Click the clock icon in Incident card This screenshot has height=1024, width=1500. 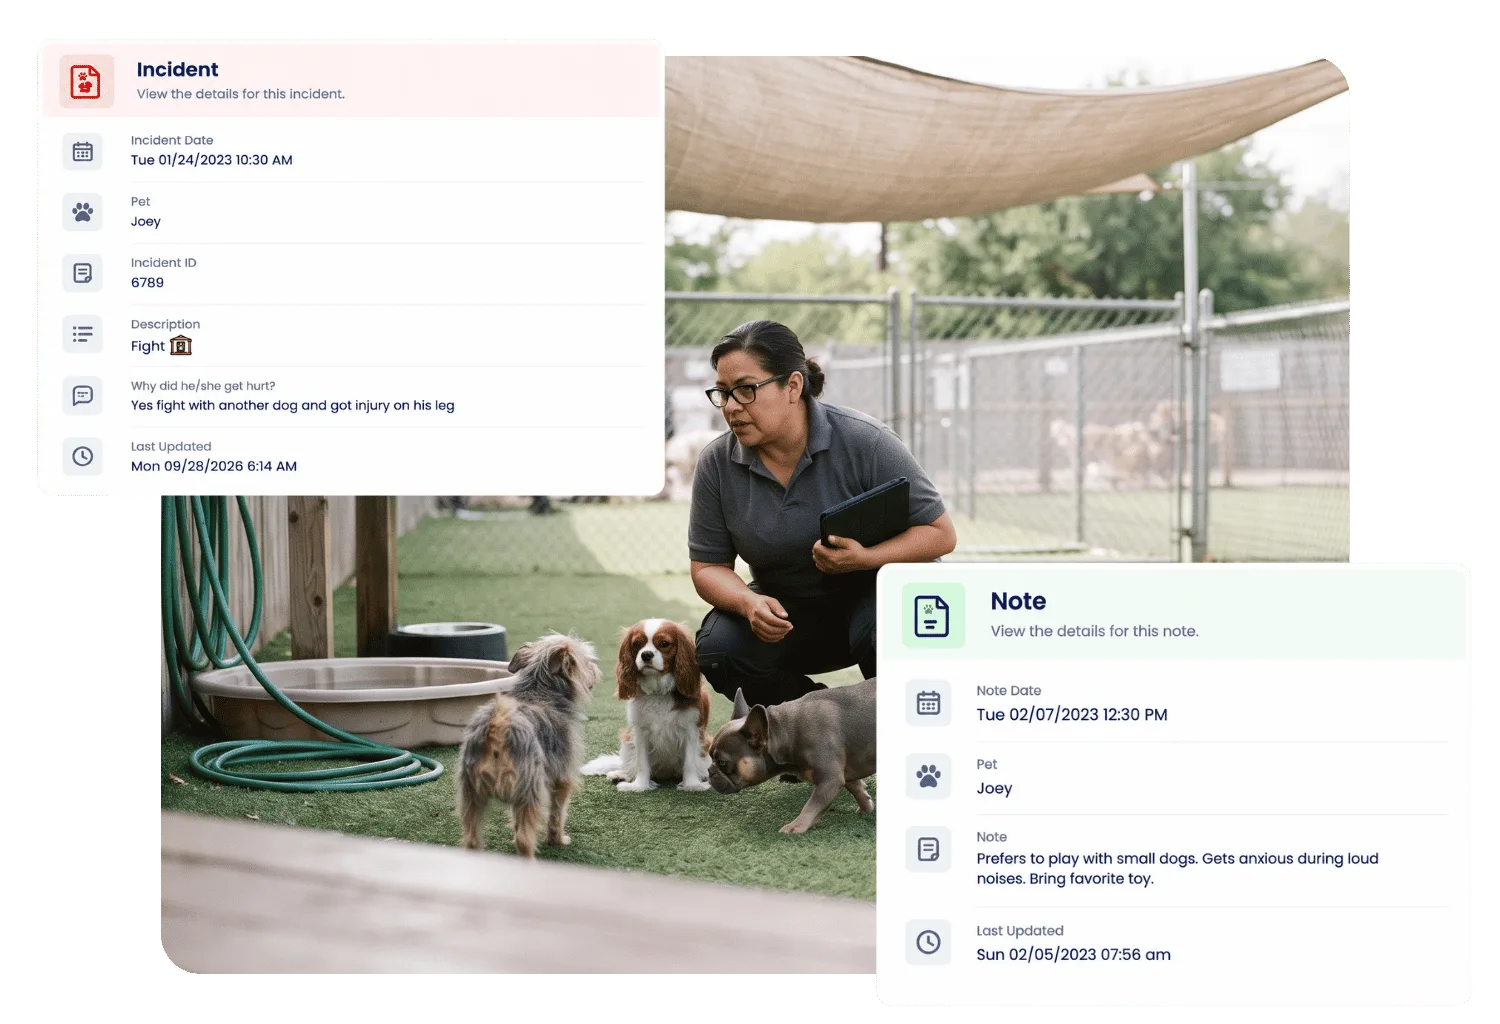[x=83, y=456]
